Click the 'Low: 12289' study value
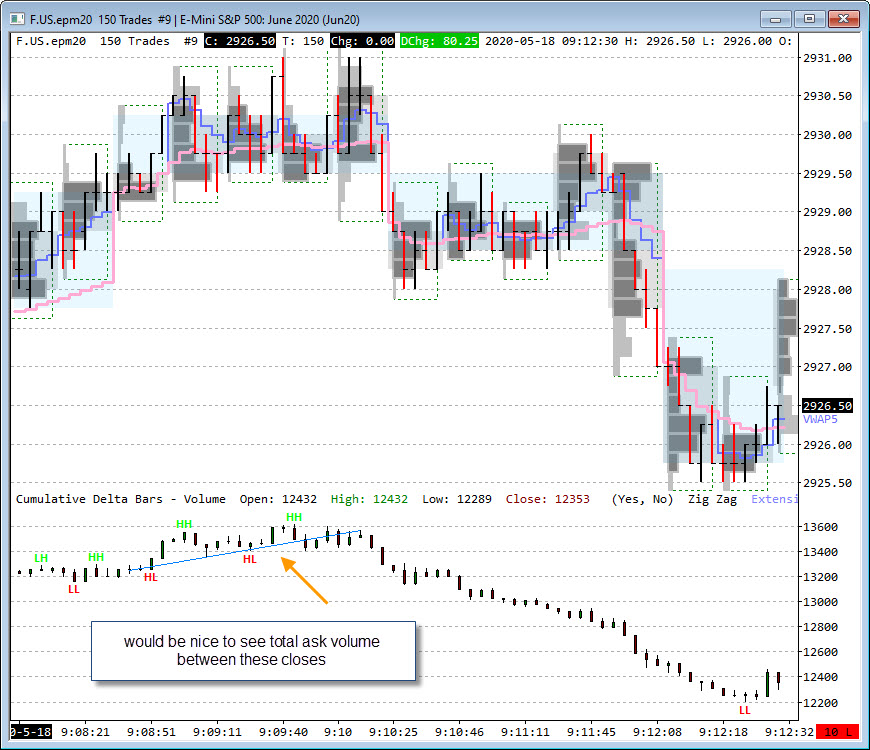The image size is (870, 750). pyautogui.click(x=457, y=499)
